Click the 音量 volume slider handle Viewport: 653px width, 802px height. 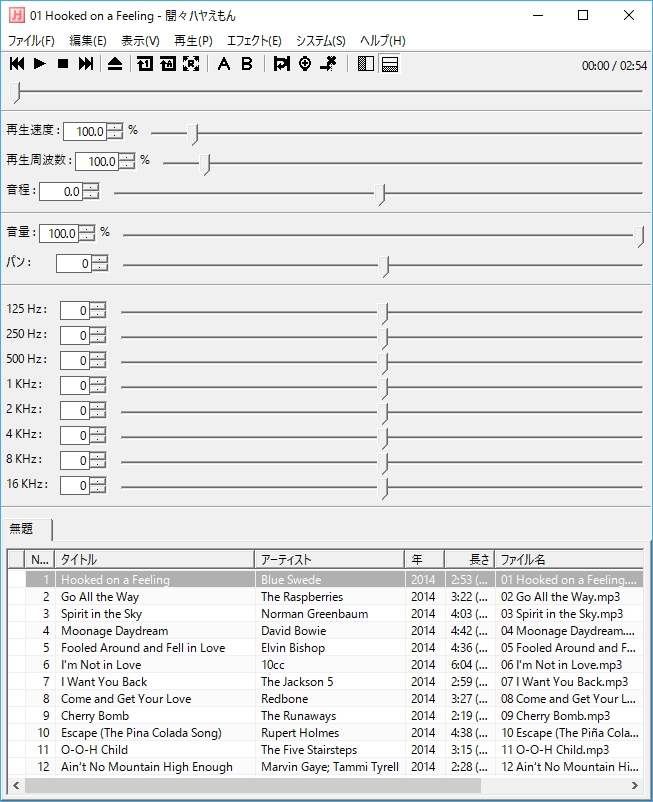(x=639, y=236)
